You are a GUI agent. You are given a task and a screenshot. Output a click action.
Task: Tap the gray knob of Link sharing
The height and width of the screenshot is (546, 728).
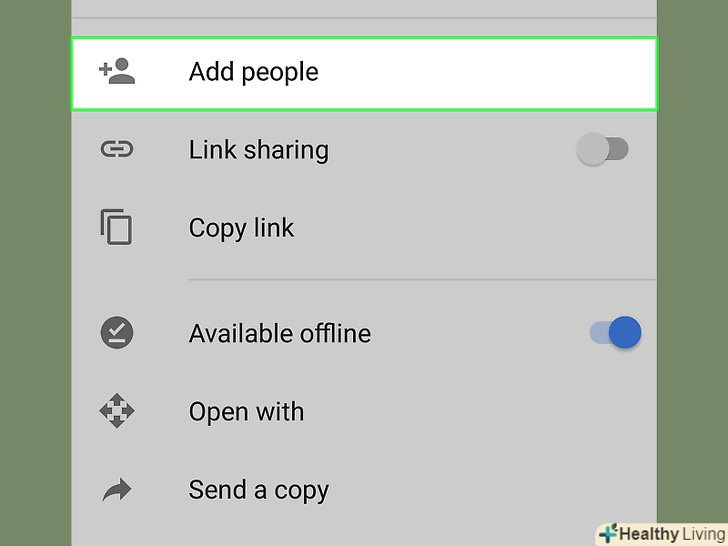[x=593, y=149]
